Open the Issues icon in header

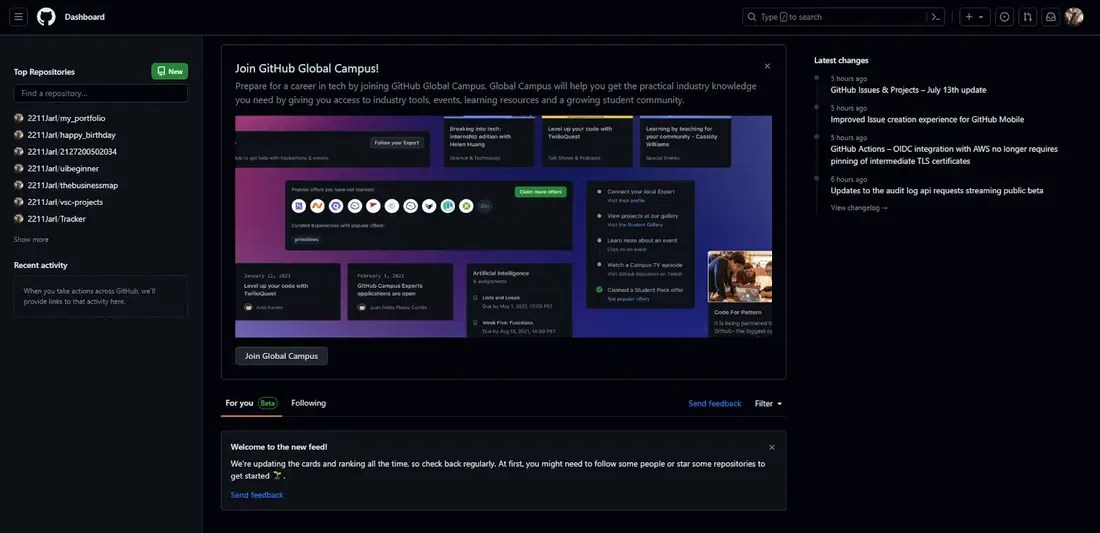[x=1005, y=17]
